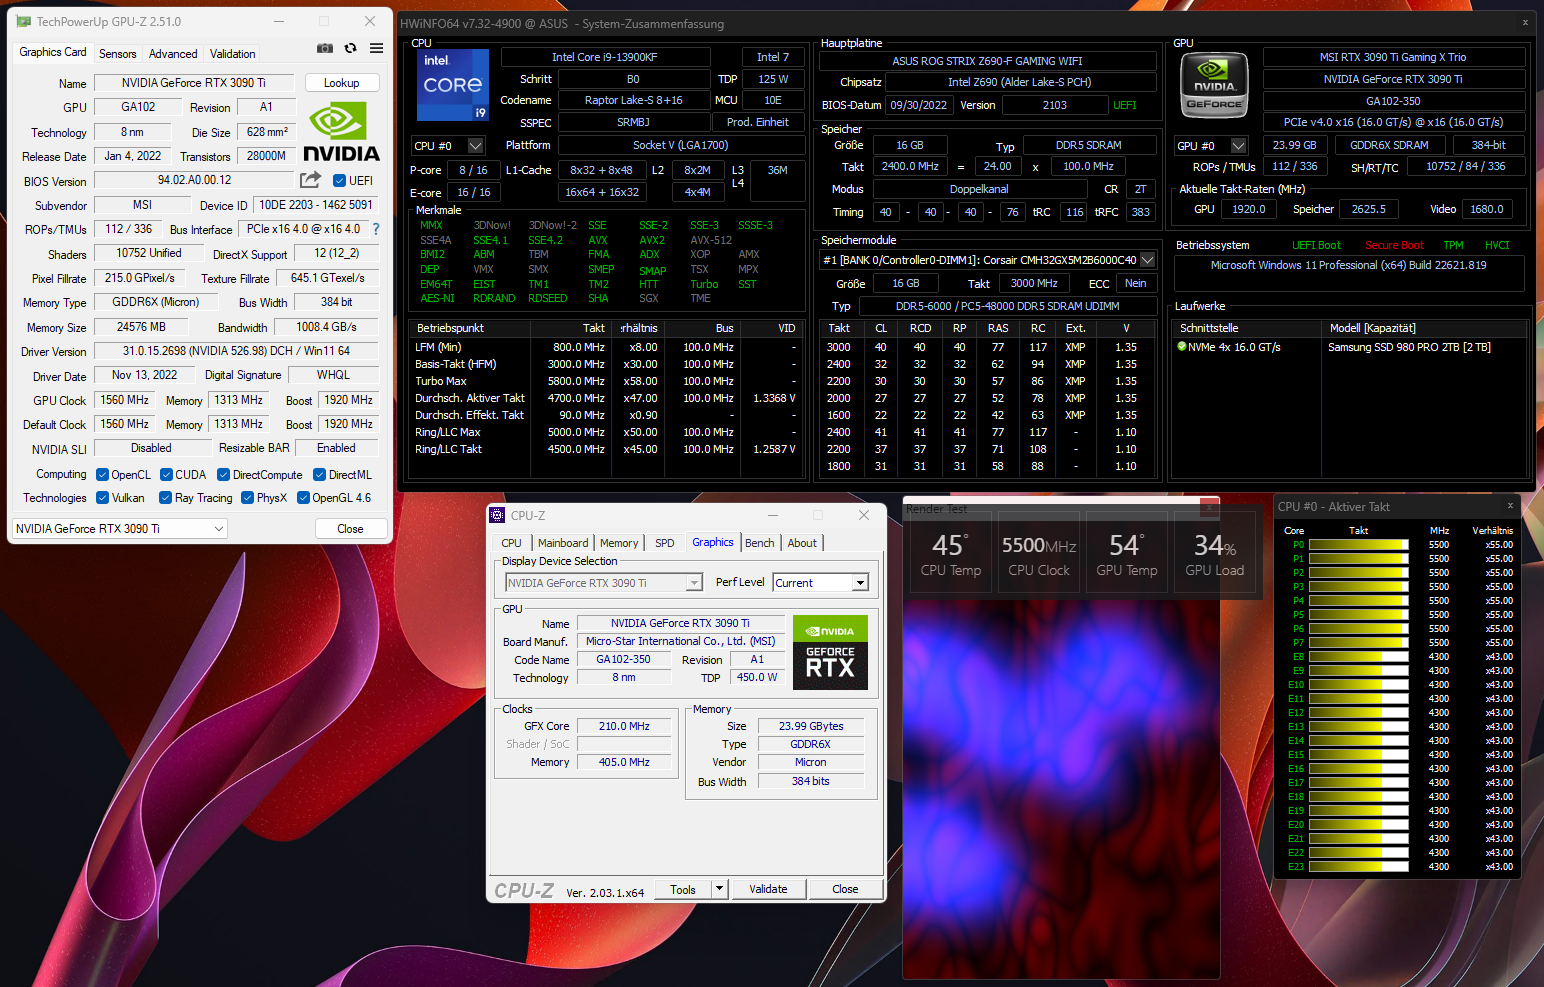Viewport: 1544px width, 987px height.
Task: Toggle the DirectML checkbox
Action: coord(319,475)
